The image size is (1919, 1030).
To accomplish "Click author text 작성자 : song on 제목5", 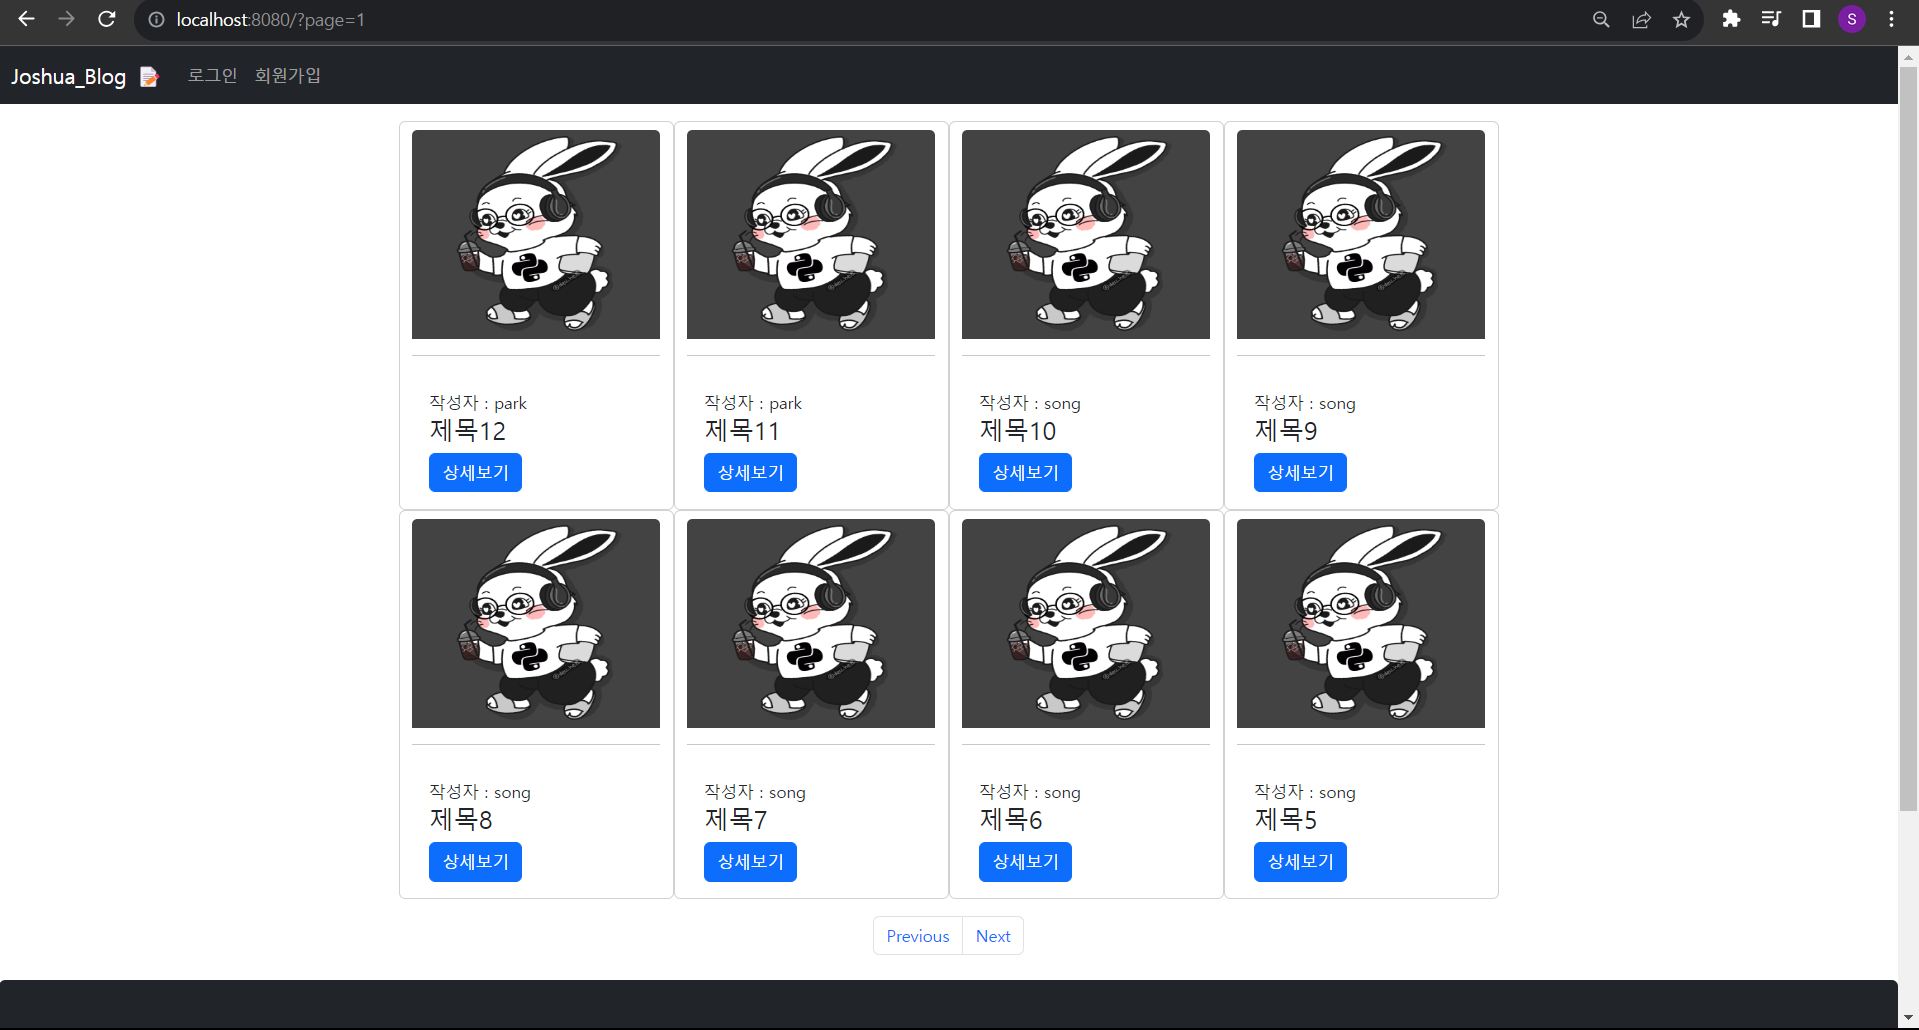I will coord(1305,792).
